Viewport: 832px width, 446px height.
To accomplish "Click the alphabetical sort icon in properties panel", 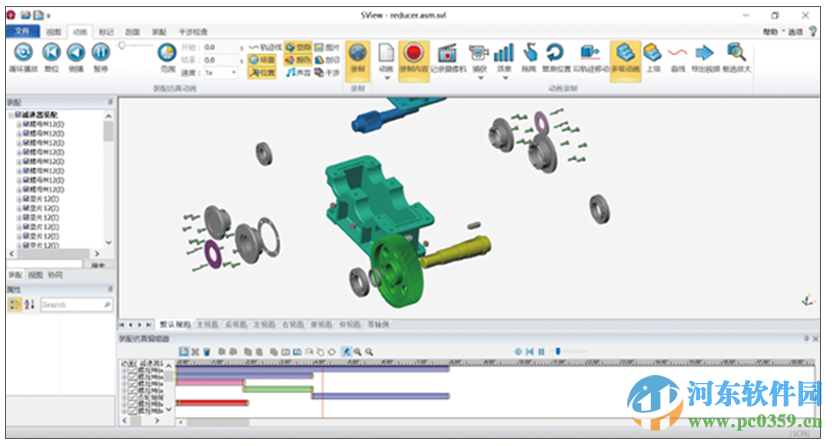I will coord(30,304).
